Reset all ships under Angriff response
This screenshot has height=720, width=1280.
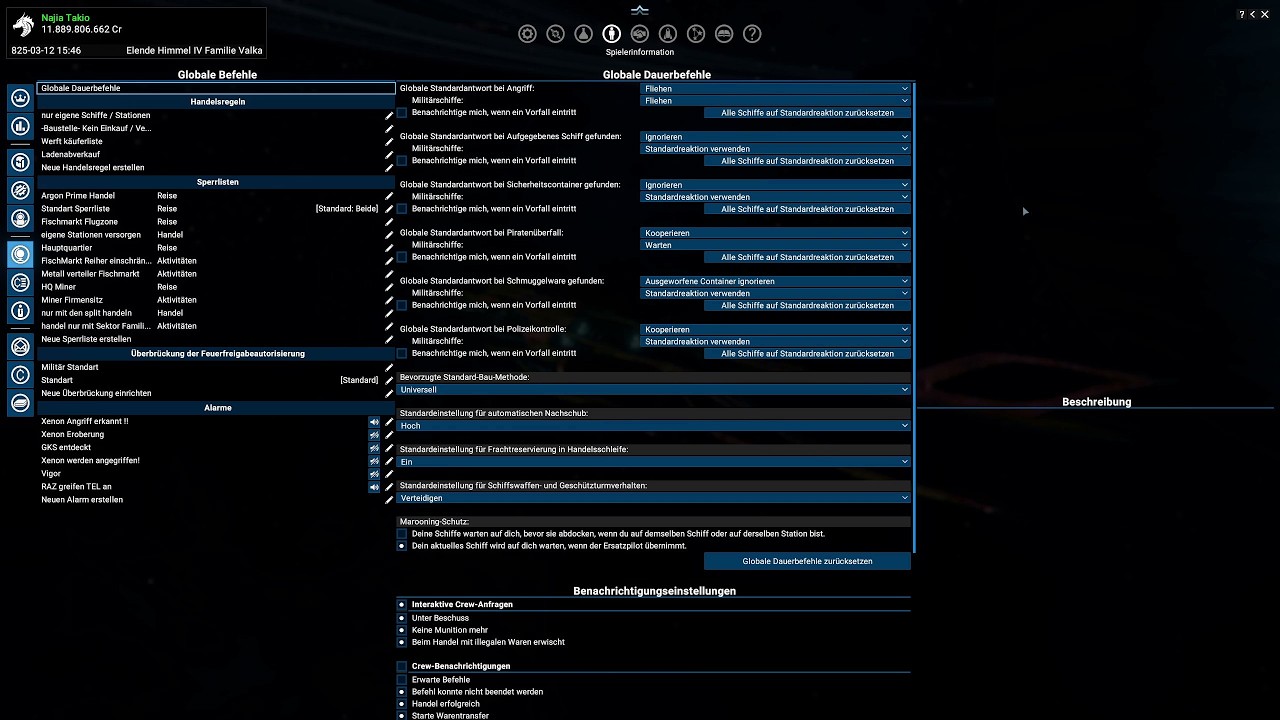click(x=807, y=113)
